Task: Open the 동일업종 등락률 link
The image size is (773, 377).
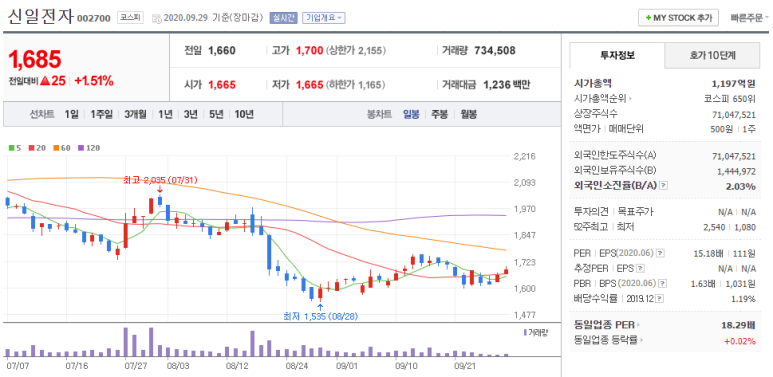Action: (609, 340)
